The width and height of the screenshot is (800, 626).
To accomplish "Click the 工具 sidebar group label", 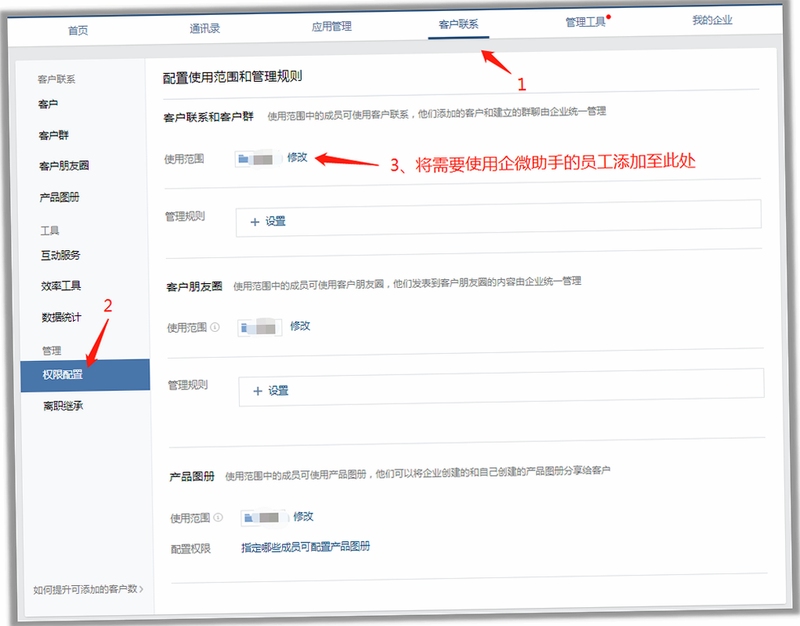I will point(49,231).
